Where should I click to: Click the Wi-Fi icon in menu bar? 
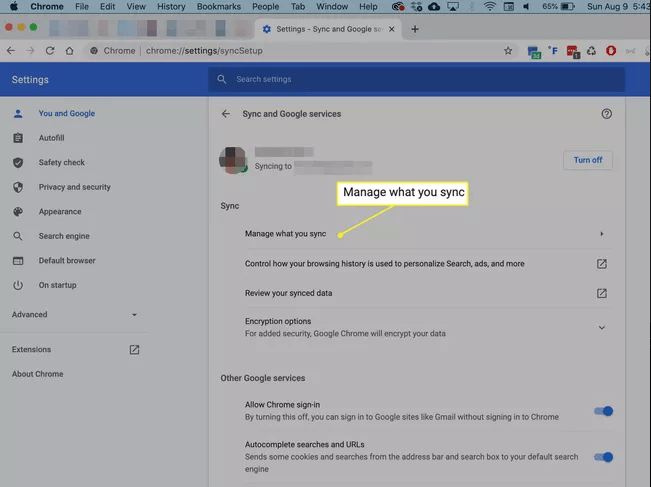pyautogui.click(x=489, y=6)
